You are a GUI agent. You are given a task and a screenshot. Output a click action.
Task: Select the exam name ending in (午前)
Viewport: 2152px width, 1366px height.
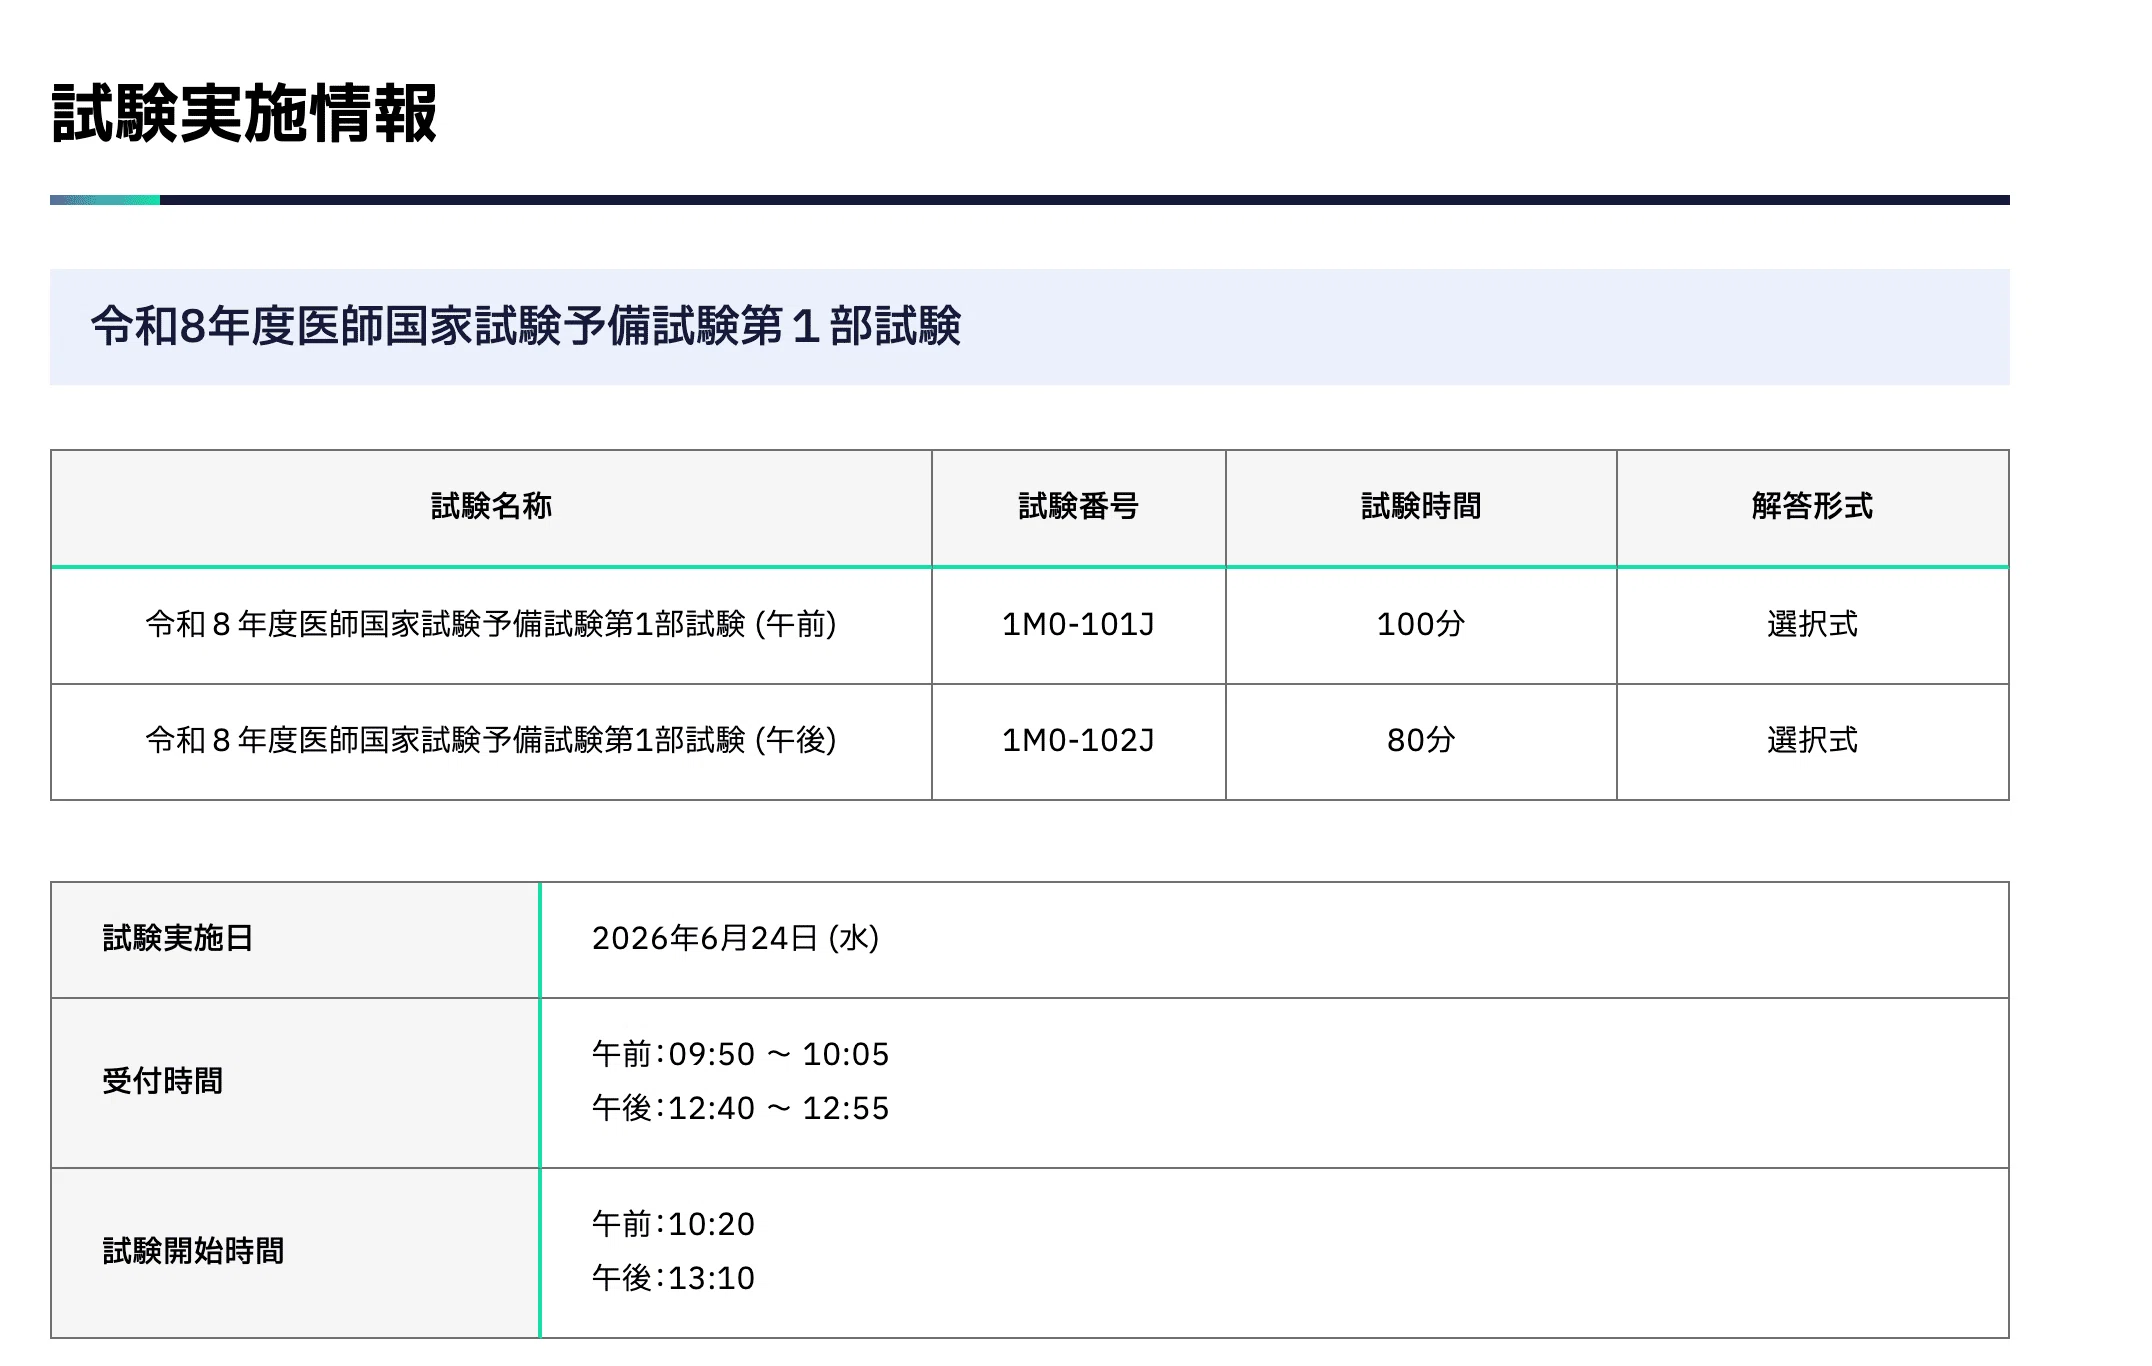[x=491, y=625]
